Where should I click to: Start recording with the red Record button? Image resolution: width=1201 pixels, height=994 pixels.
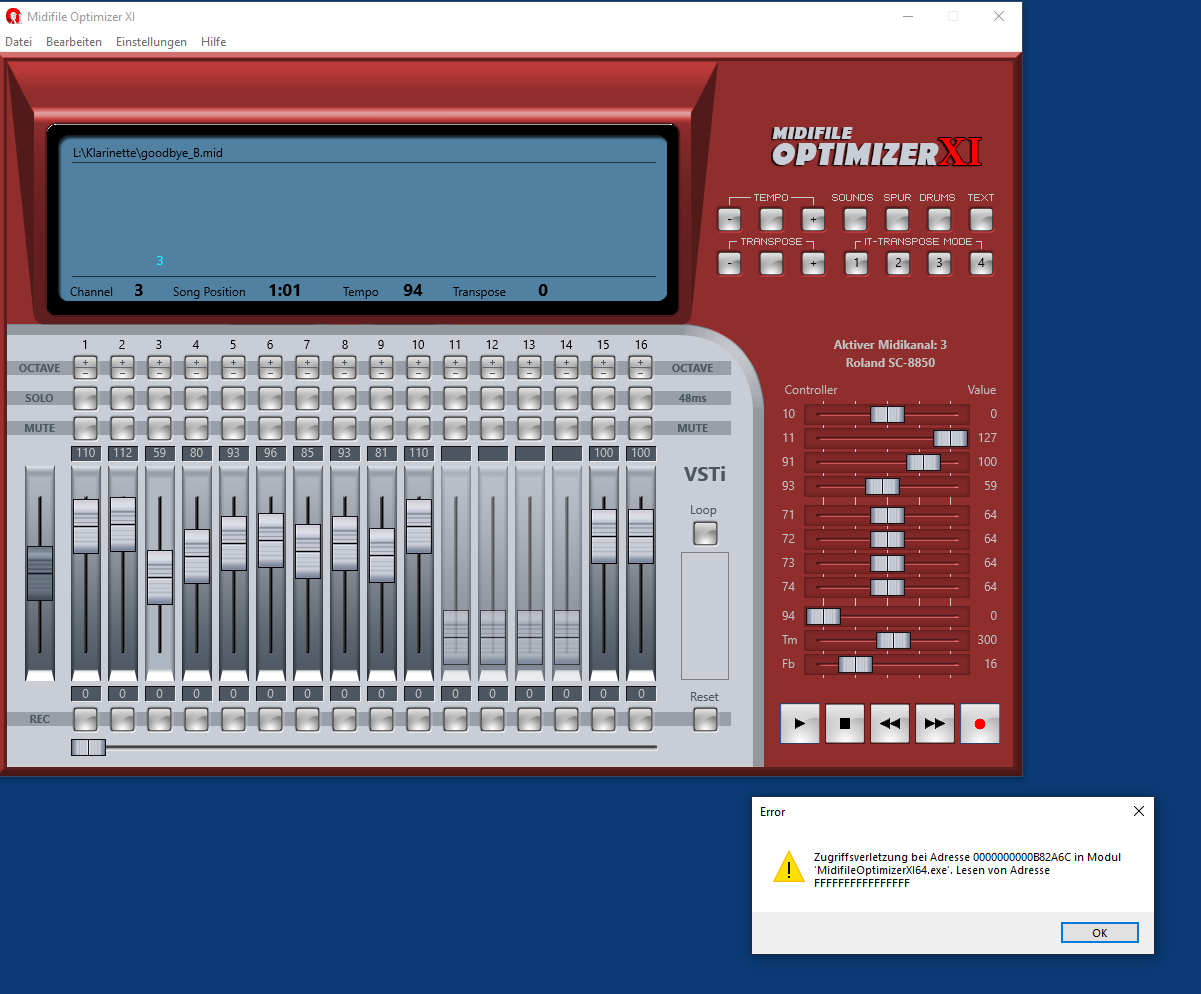[979, 724]
